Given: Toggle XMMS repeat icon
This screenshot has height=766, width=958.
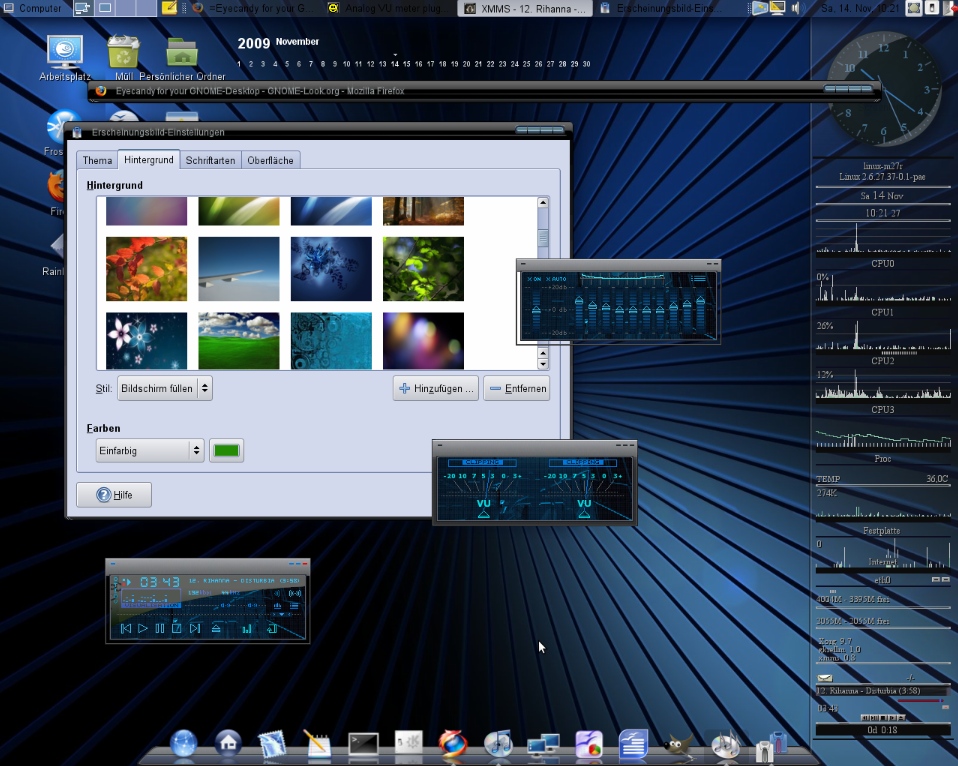Looking at the screenshot, I should 272,629.
